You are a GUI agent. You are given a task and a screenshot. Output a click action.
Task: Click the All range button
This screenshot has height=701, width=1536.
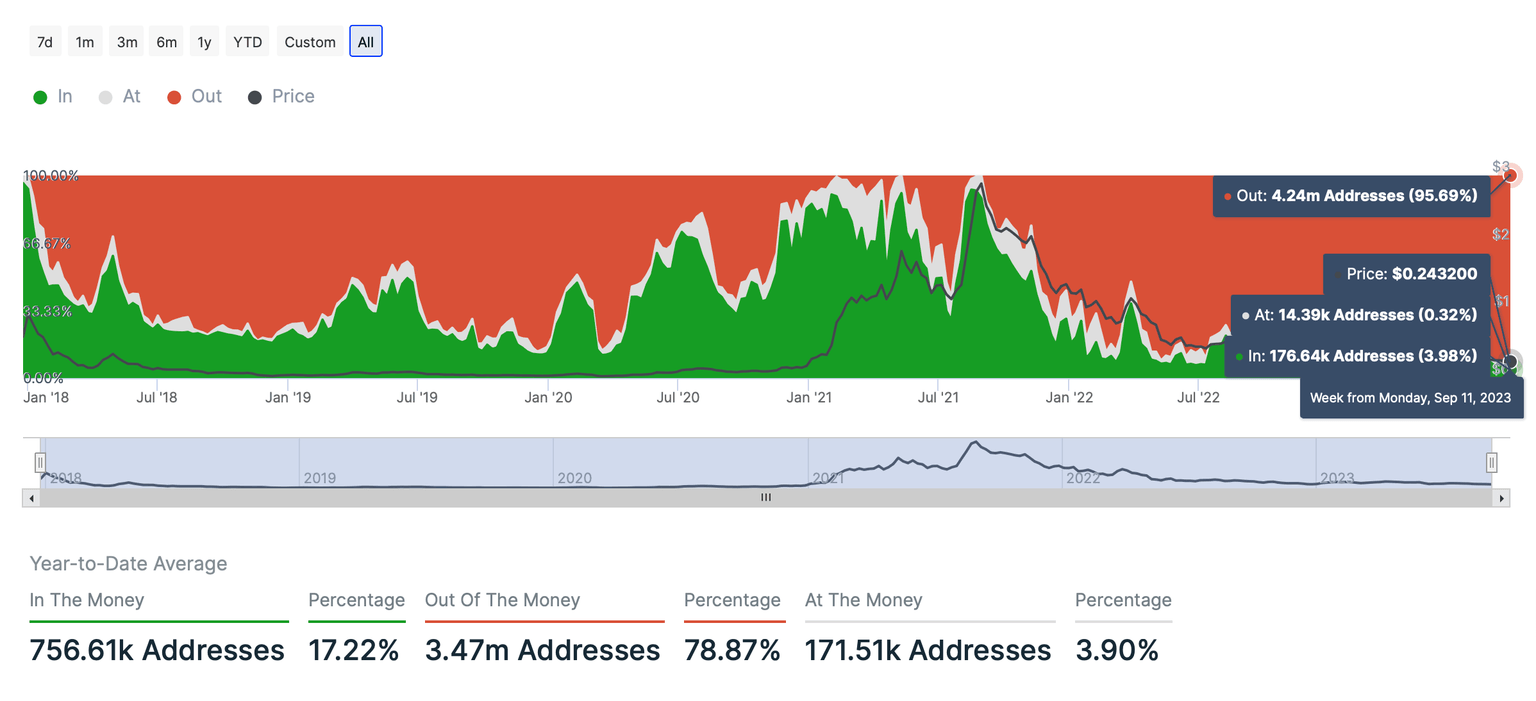point(365,41)
